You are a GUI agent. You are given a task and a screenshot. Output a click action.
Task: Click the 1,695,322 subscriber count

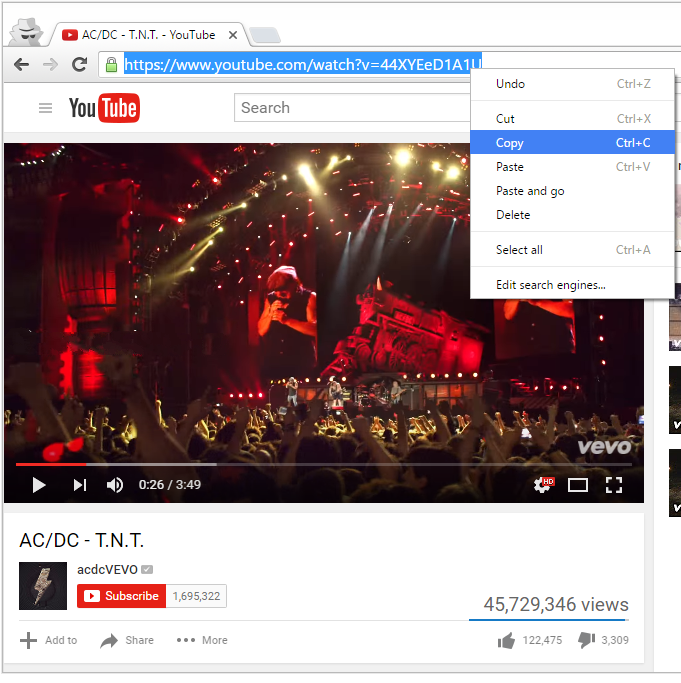tap(197, 596)
